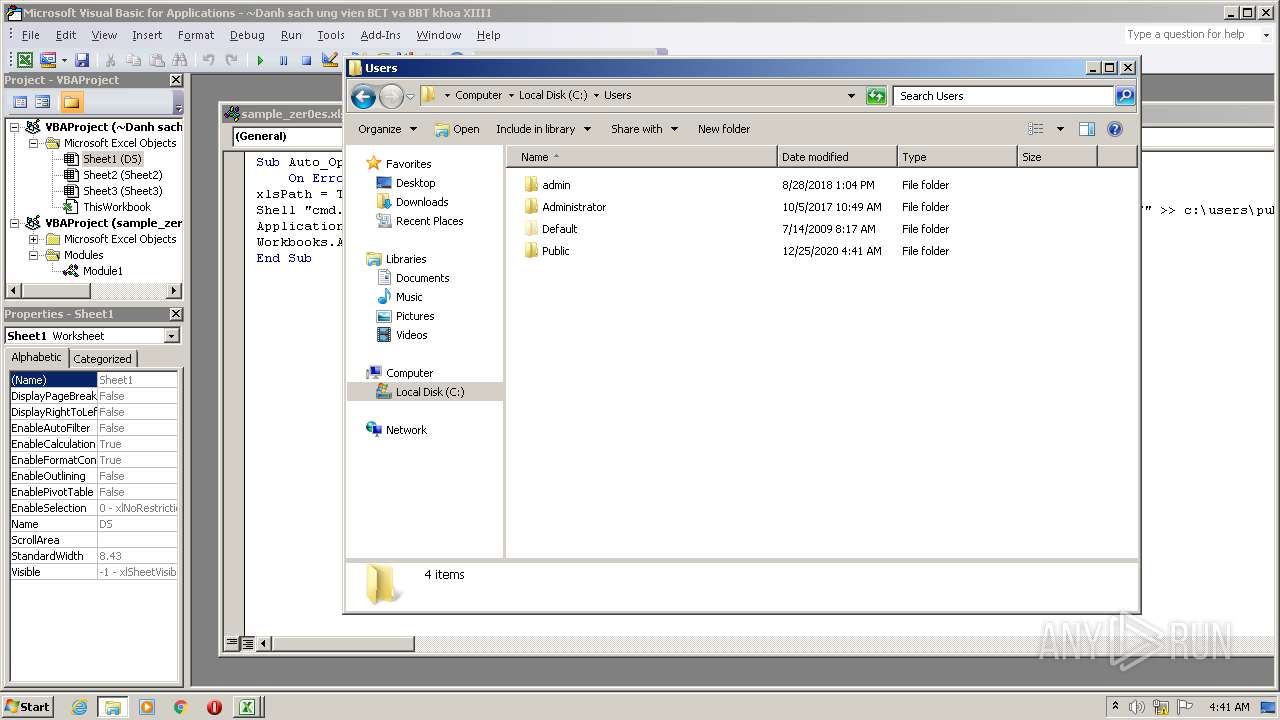Click the Find binoculars icon in VBA toolbar

tap(180, 60)
